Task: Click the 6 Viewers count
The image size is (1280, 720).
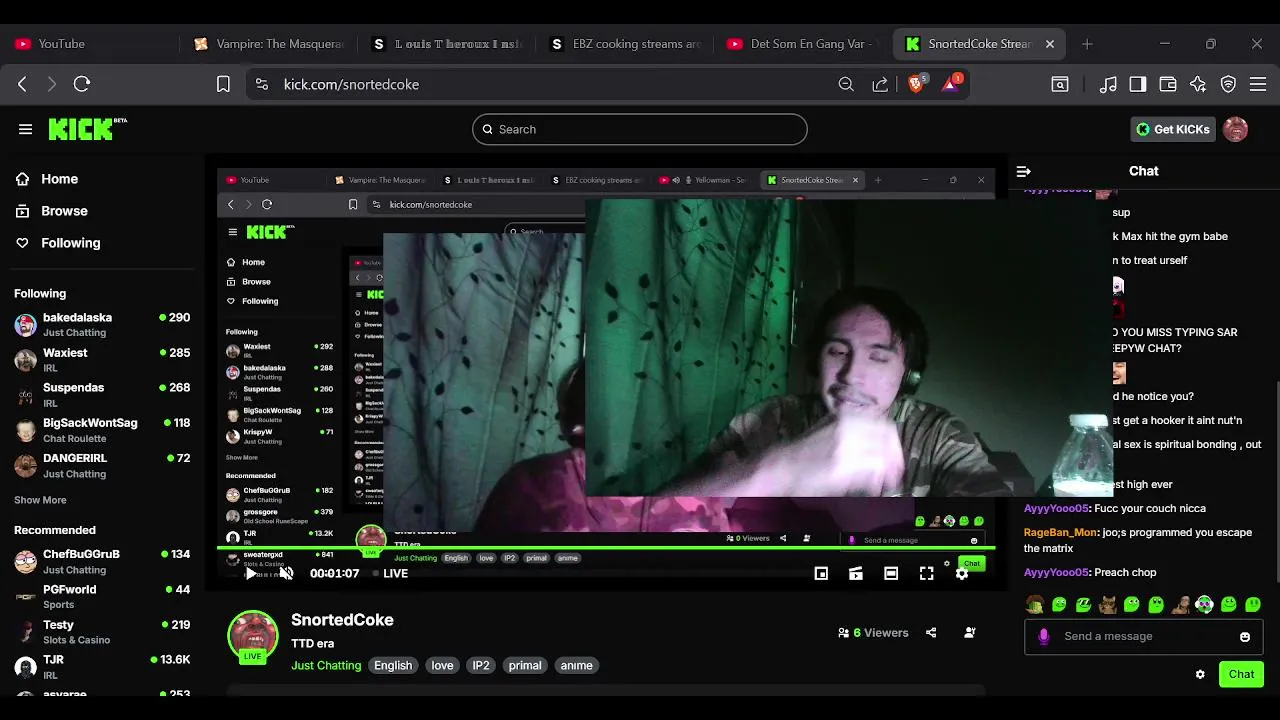Action: pyautogui.click(x=873, y=633)
